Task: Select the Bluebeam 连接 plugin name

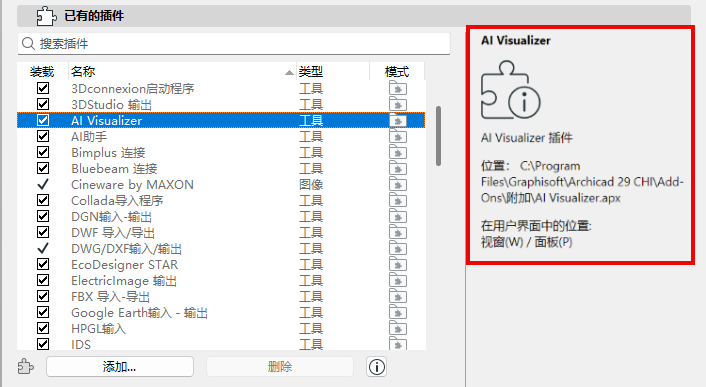Action: point(114,168)
